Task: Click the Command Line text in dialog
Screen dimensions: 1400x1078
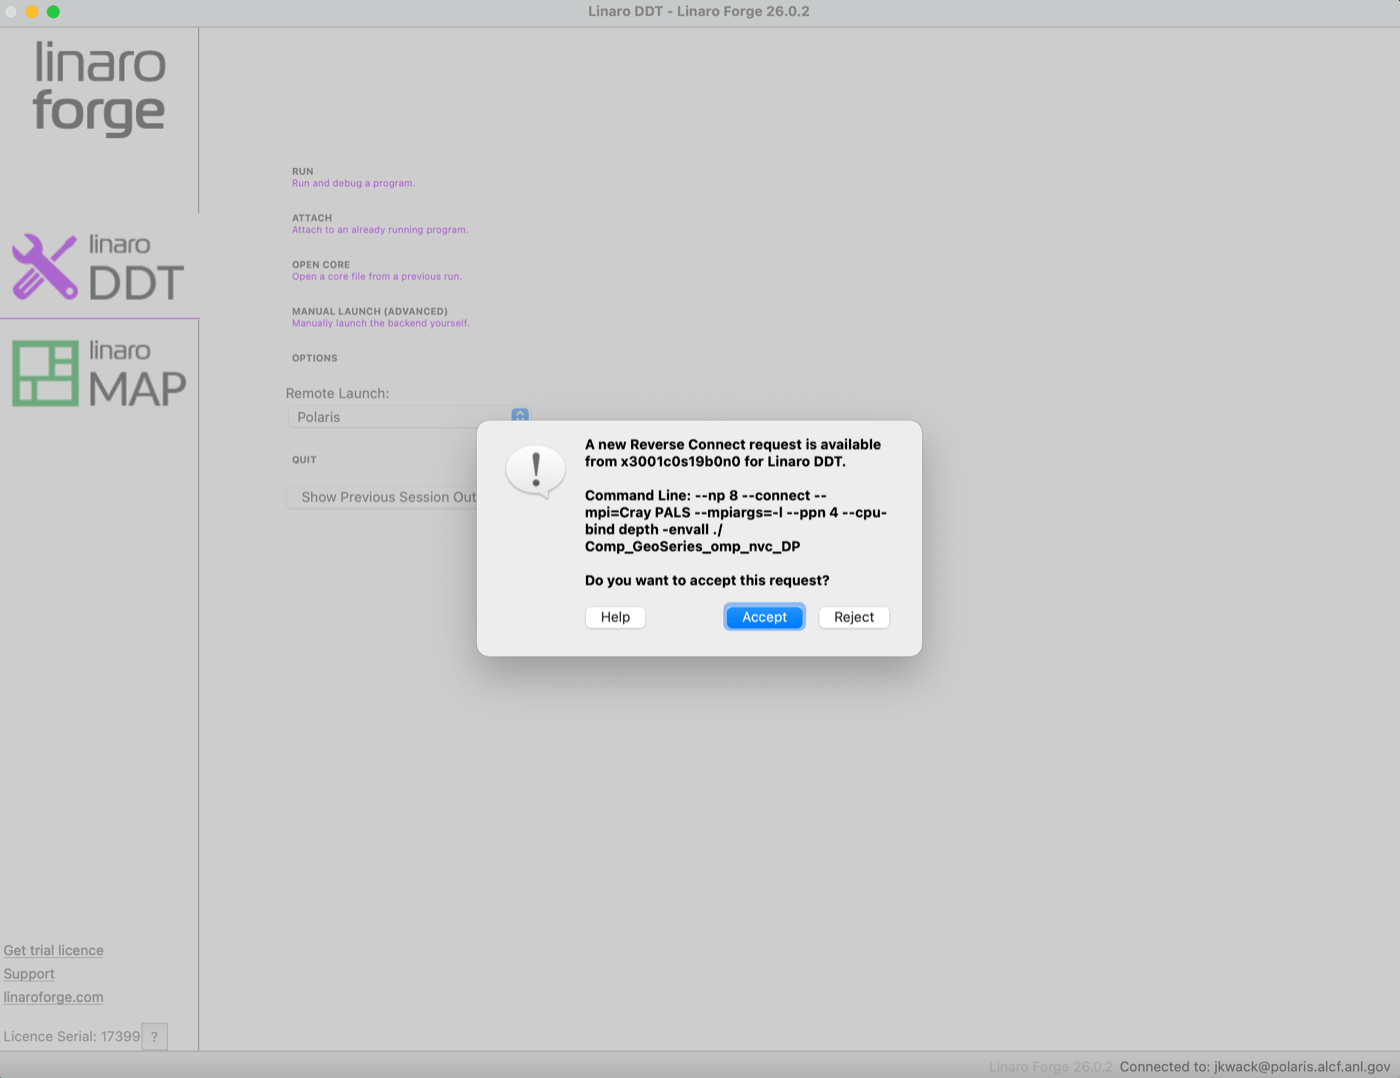Action: [x=736, y=521]
